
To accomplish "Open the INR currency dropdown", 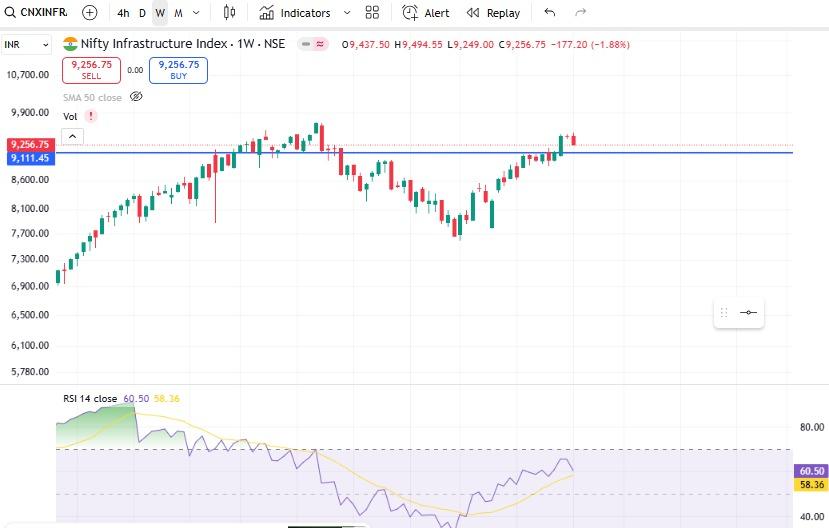I will point(26,45).
